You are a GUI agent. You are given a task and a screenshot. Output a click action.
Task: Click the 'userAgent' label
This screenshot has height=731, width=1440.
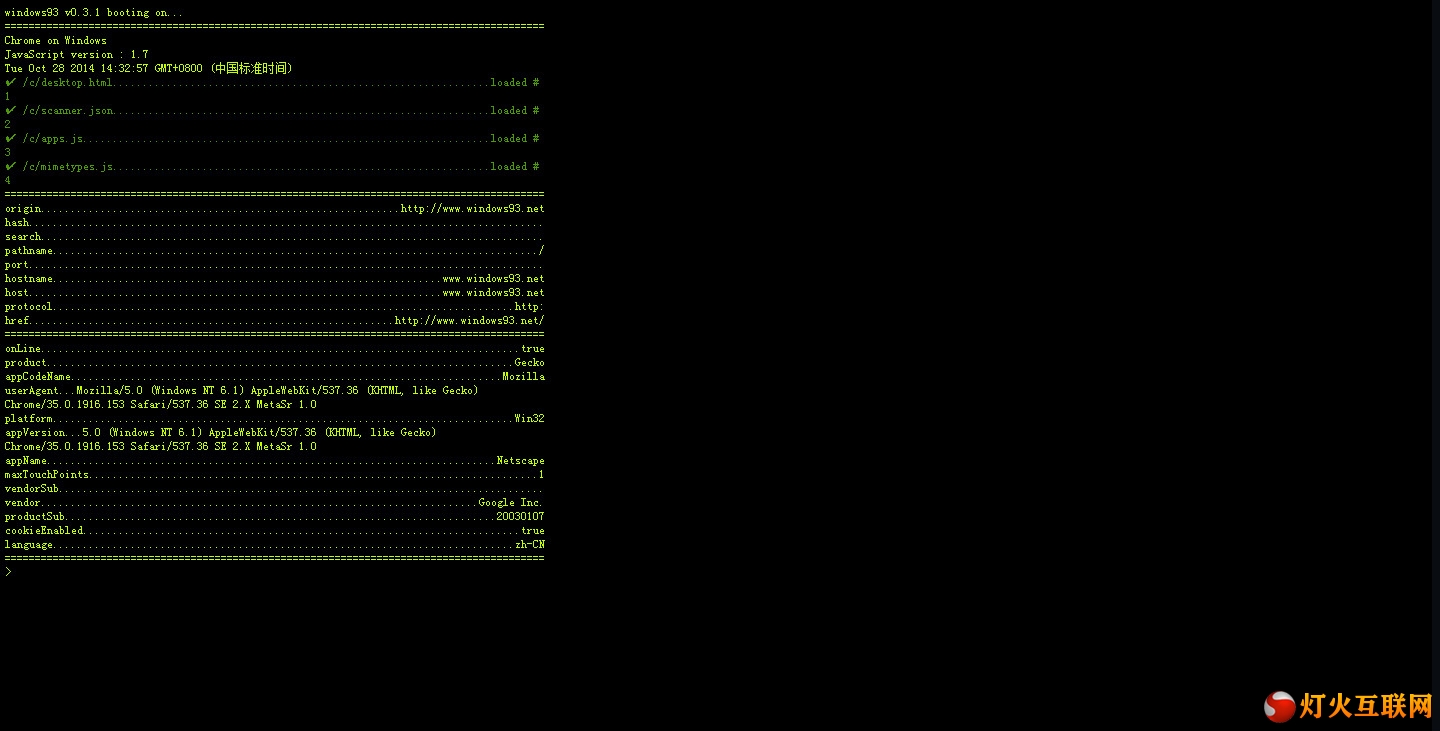32,391
